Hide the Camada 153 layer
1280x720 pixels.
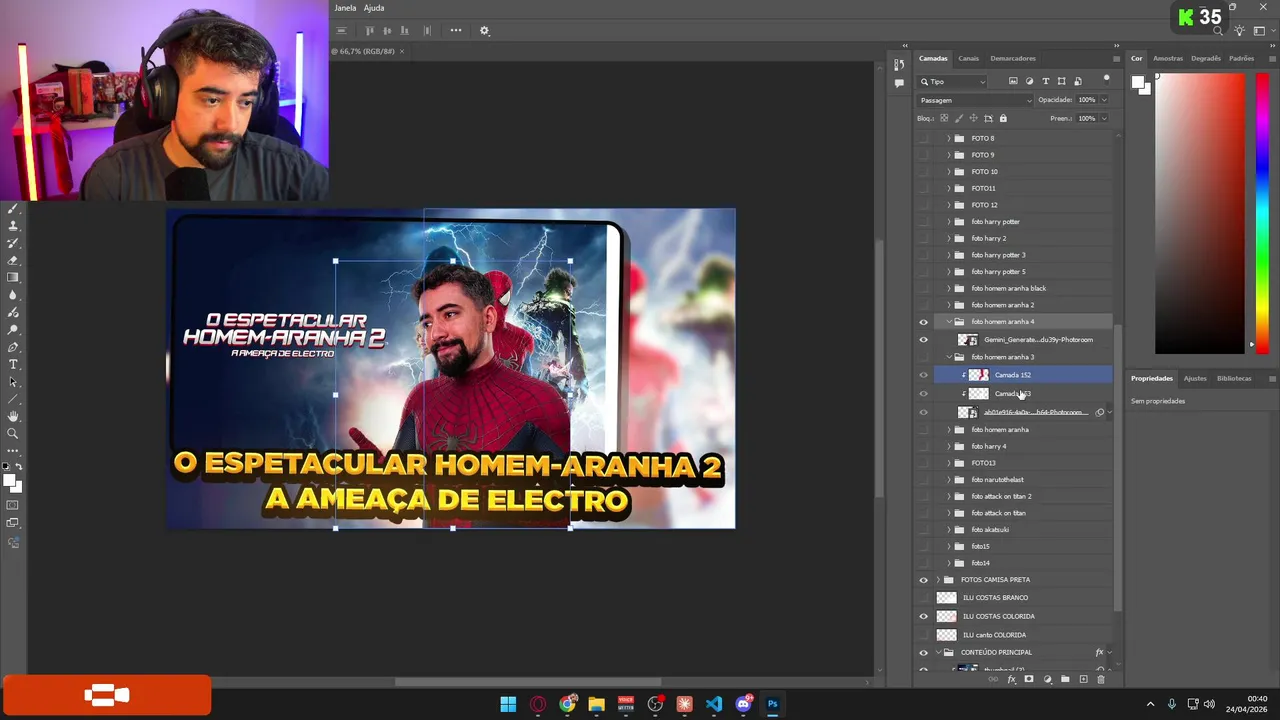point(923,393)
